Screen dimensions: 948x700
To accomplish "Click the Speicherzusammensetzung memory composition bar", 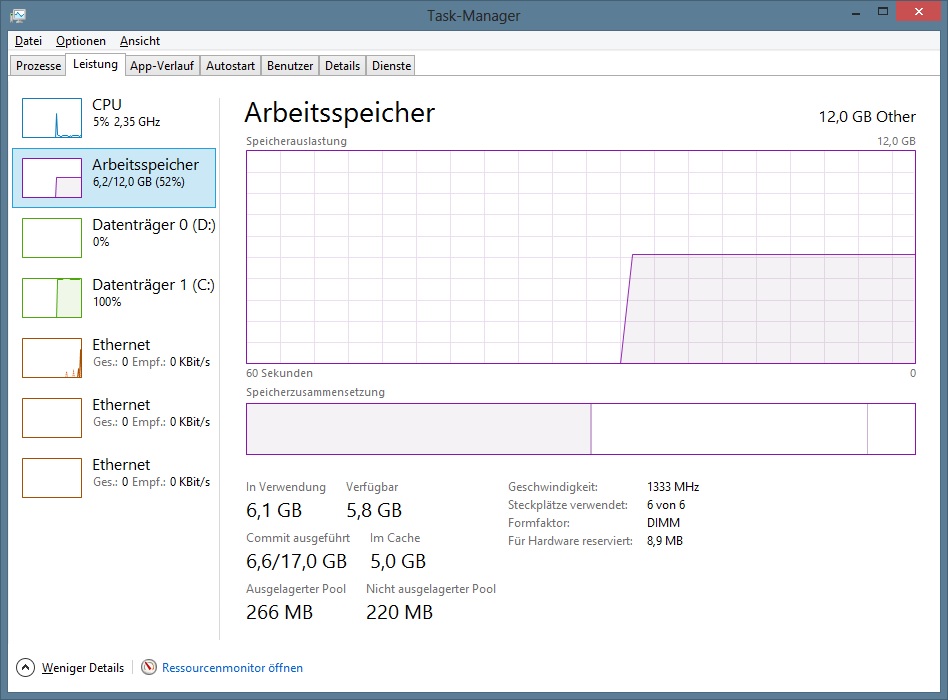I will 580,429.
